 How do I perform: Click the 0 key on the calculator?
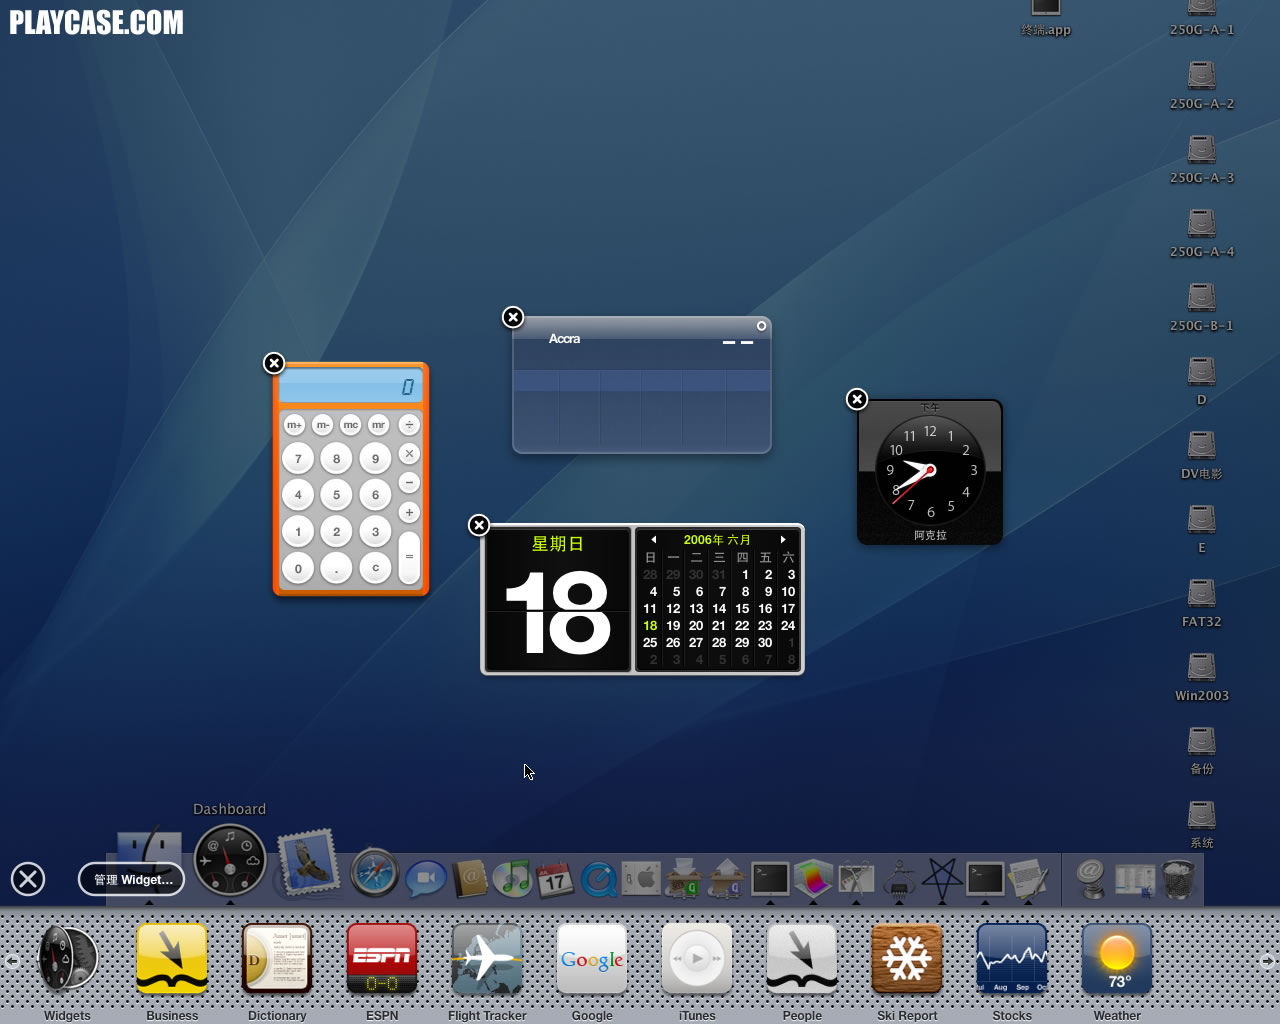[298, 568]
